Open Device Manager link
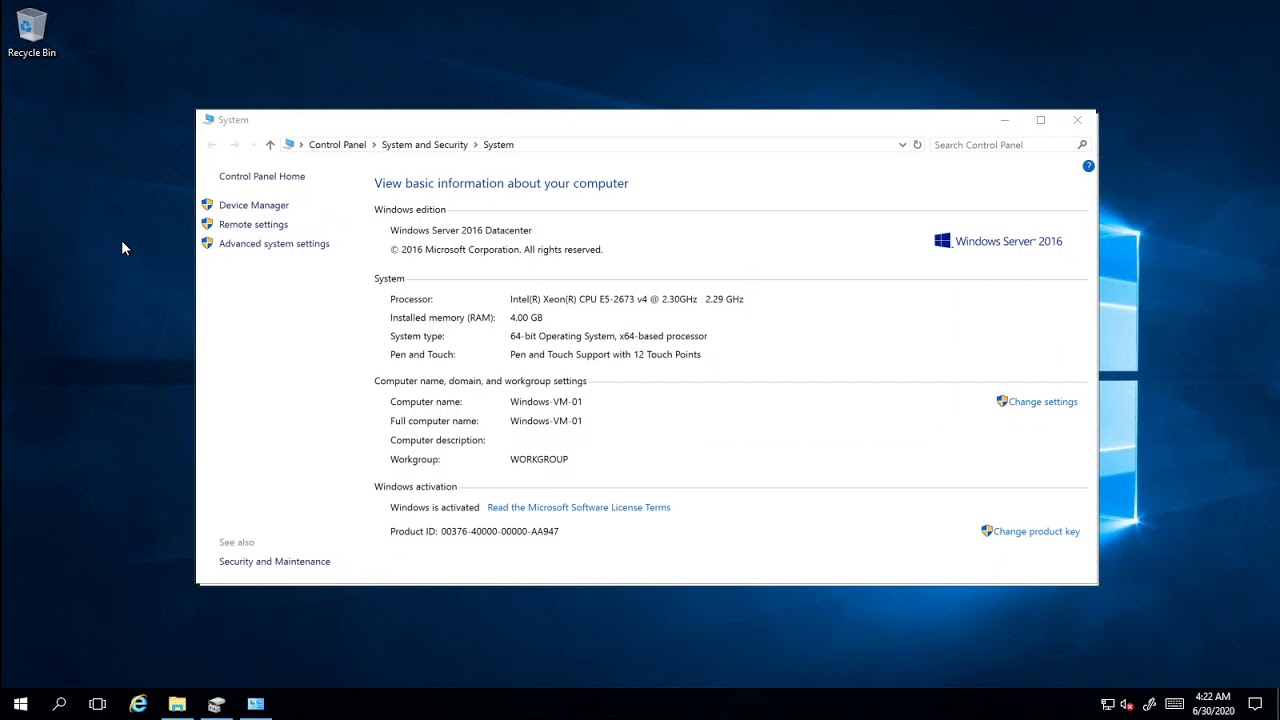Viewport: 1280px width, 720px height. tap(254, 205)
